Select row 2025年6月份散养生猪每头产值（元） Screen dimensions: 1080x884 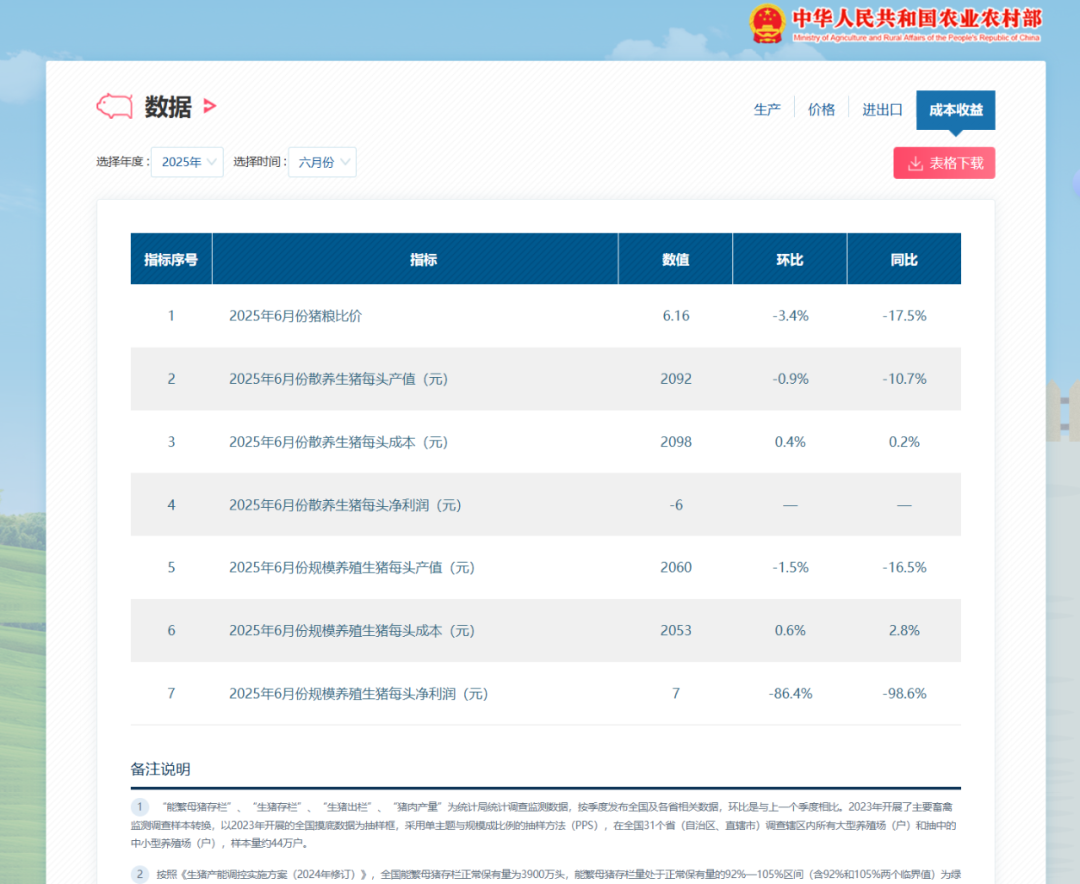pos(546,379)
